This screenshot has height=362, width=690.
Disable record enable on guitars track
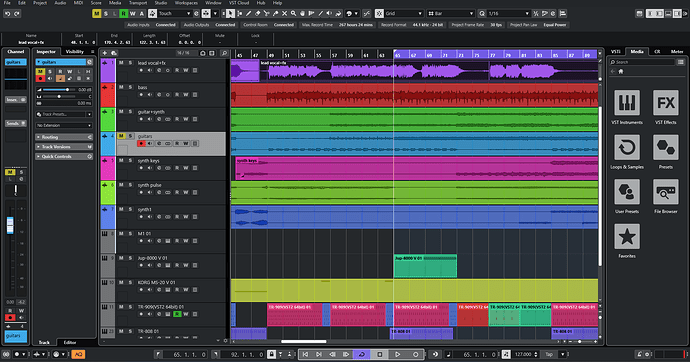(x=141, y=143)
